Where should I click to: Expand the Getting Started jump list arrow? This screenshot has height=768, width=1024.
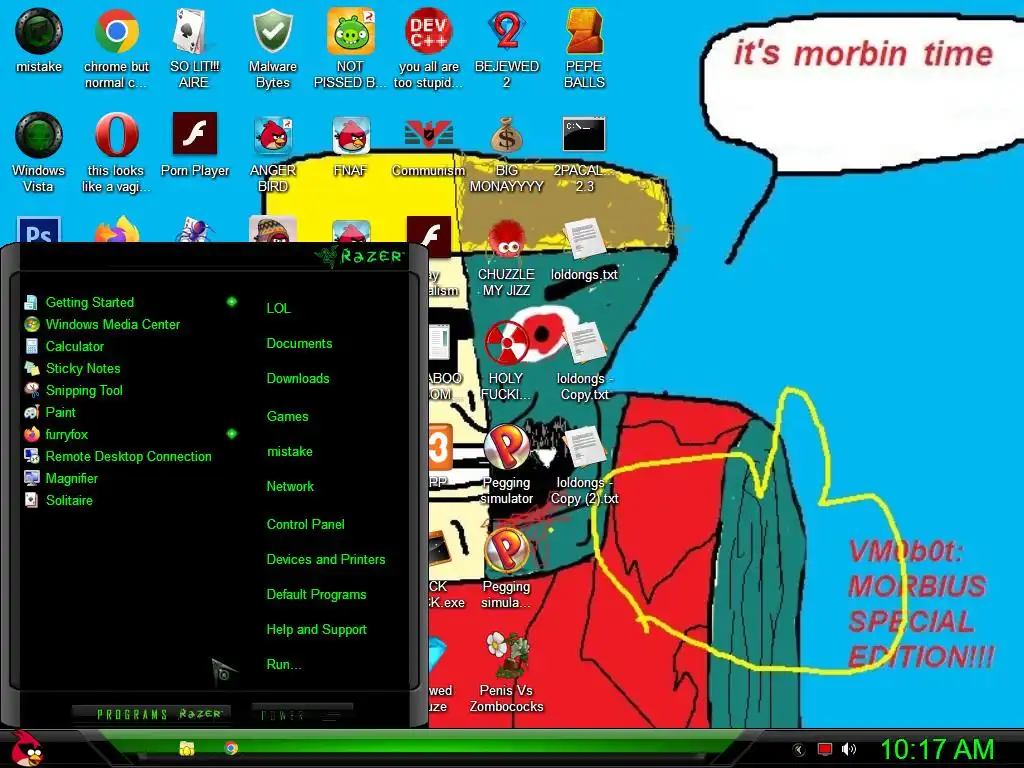pyautogui.click(x=231, y=302)
